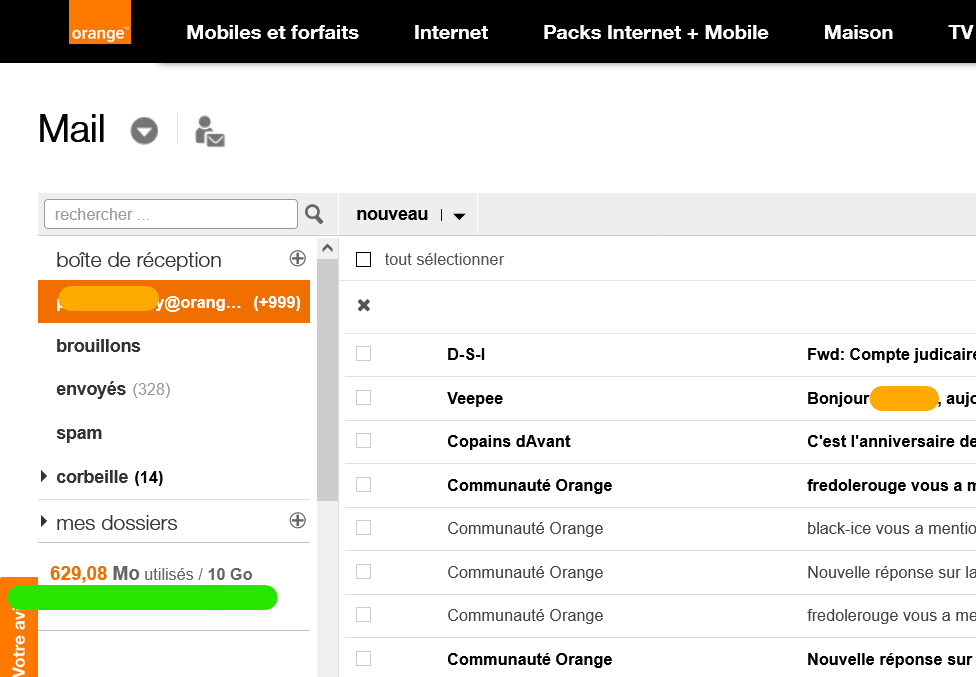
Task: Check the 'black-ice vous a mentio' message
Action: click(x=364, y=528)
